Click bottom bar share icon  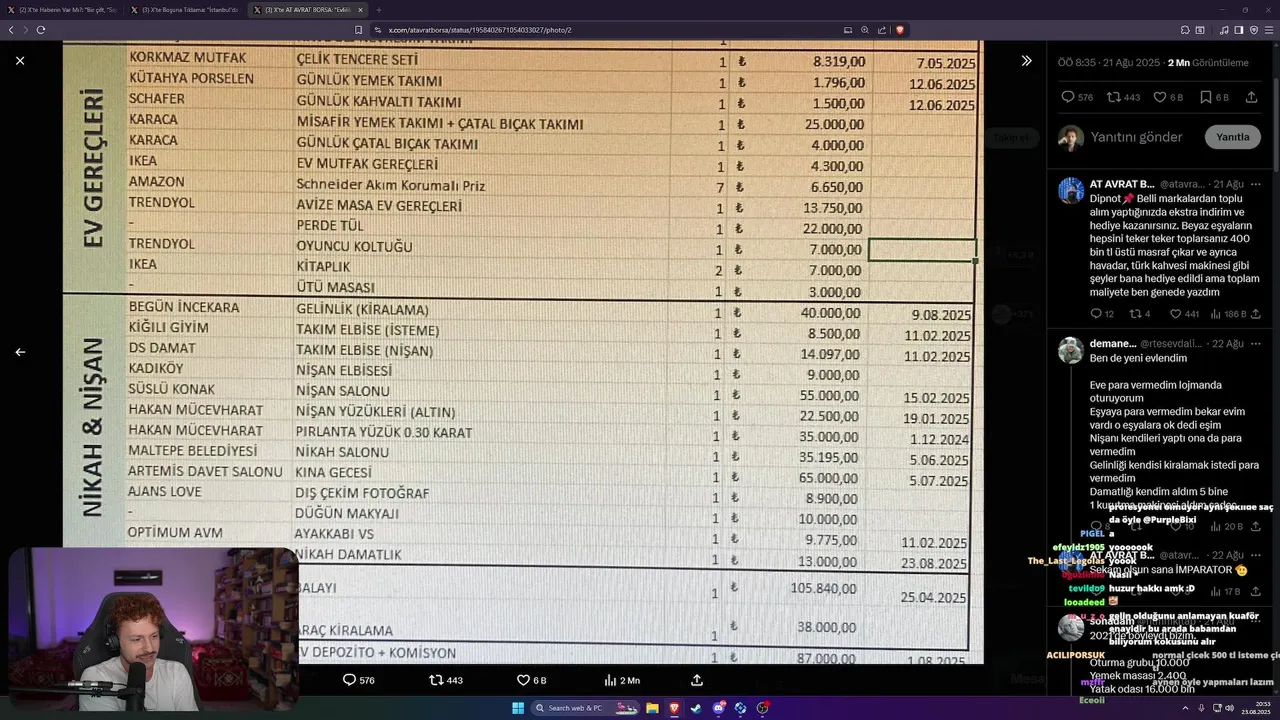pyautogui.click(x=697, y=680)
